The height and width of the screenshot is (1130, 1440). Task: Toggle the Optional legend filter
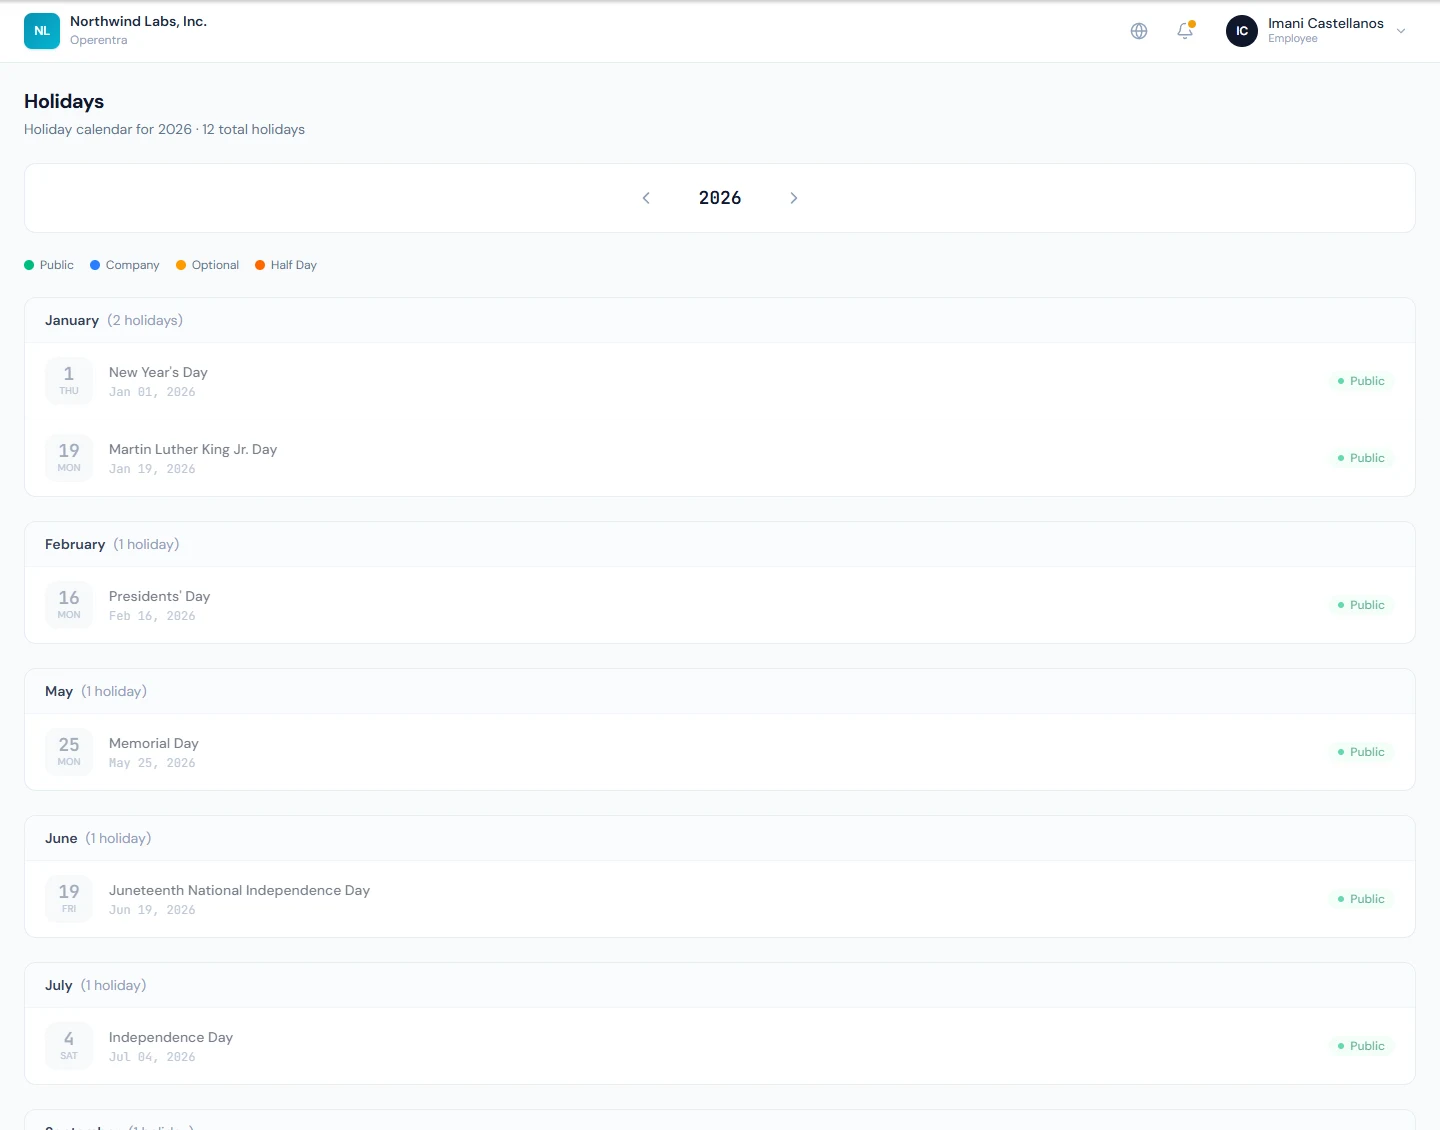pyautogui.click(x=208, y=265)
